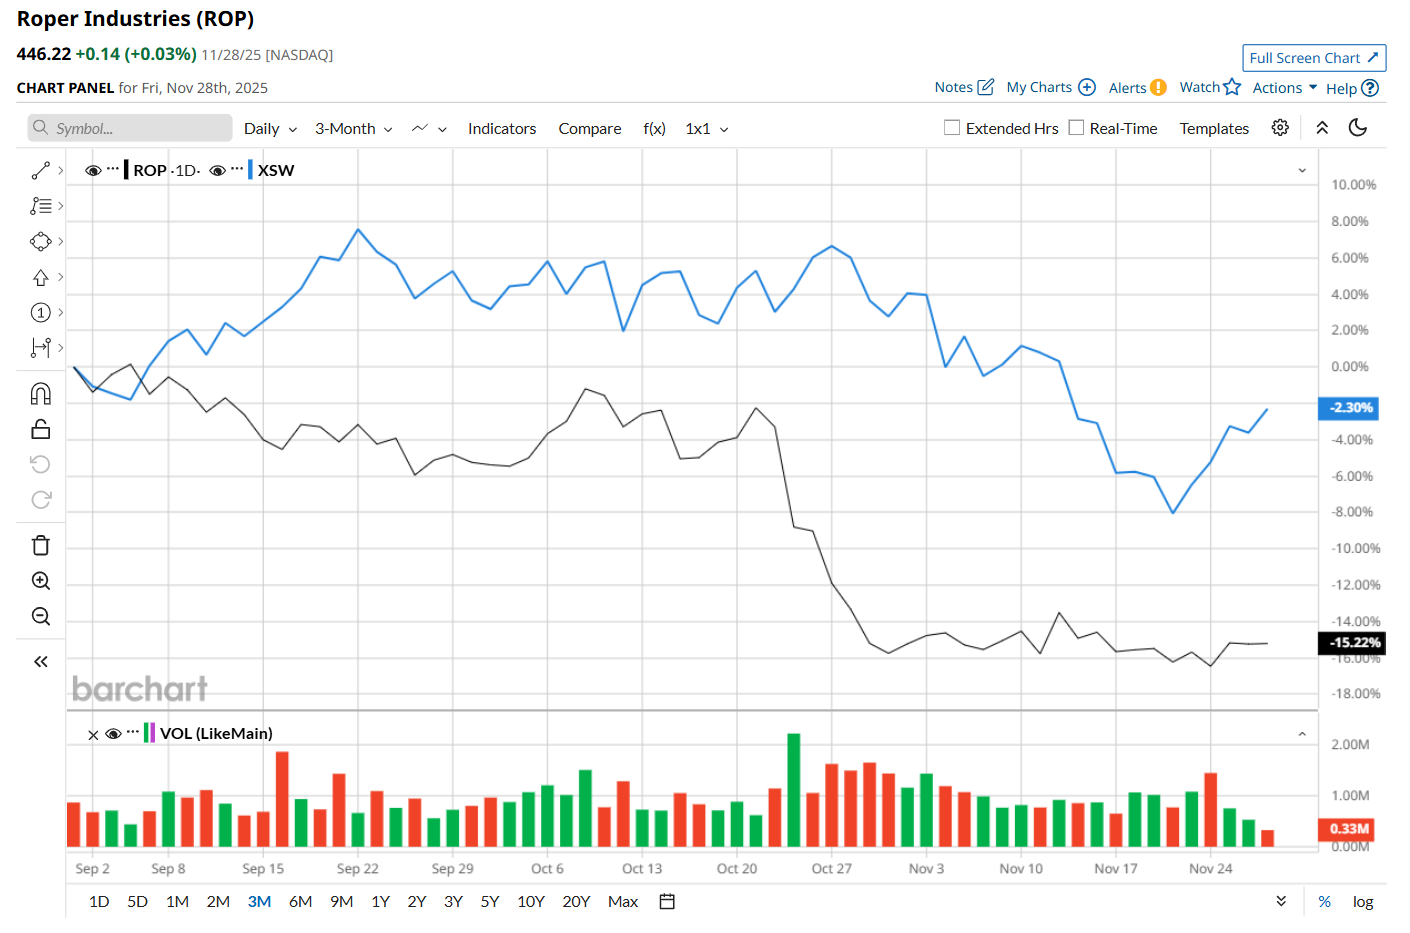Toggle ROP series visibility eye

tap(93, 170)
